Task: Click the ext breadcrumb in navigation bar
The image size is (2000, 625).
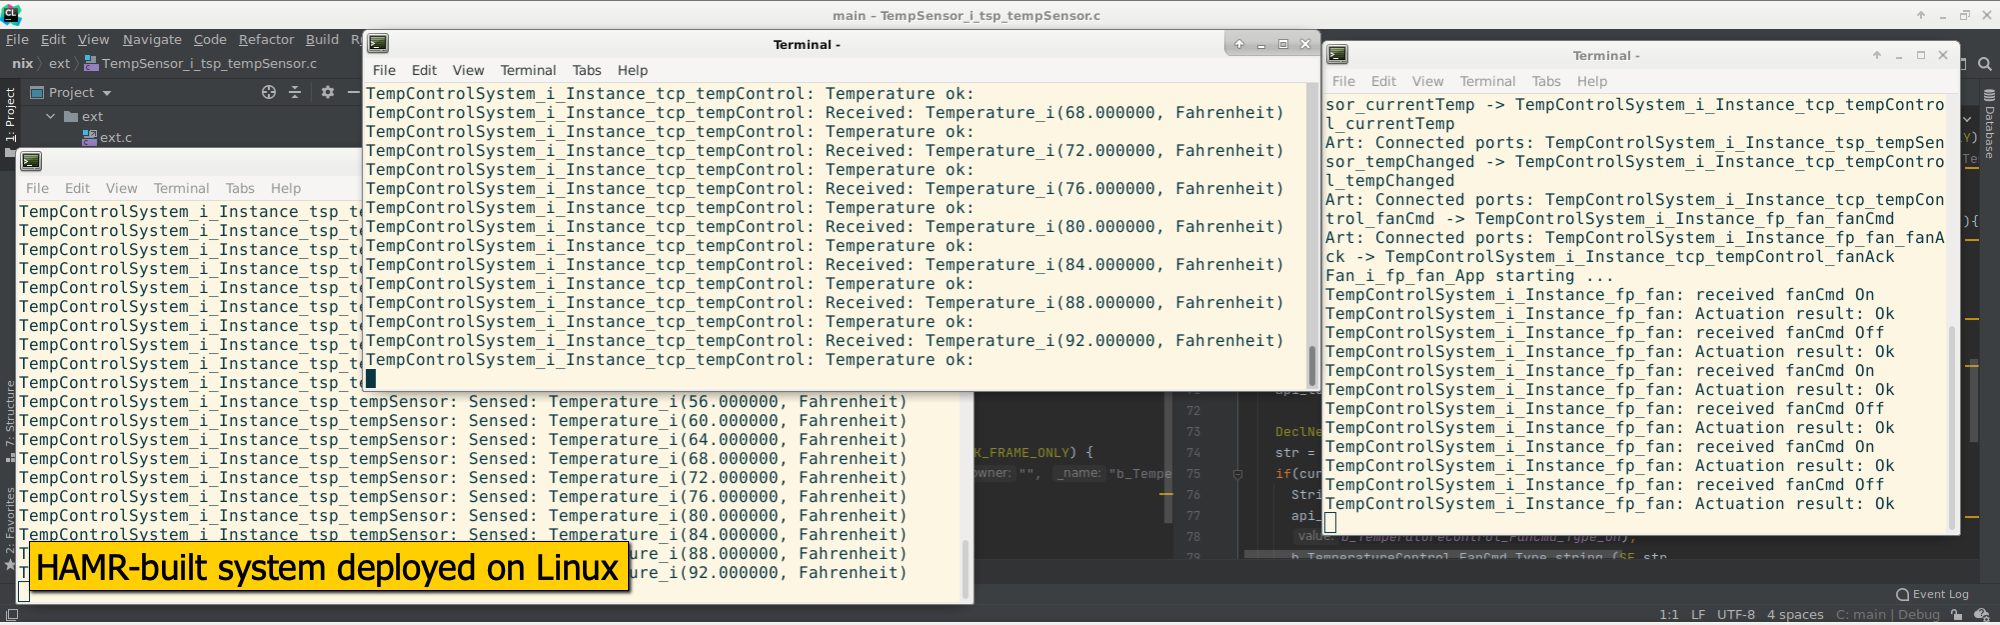Action: (60, 64)
